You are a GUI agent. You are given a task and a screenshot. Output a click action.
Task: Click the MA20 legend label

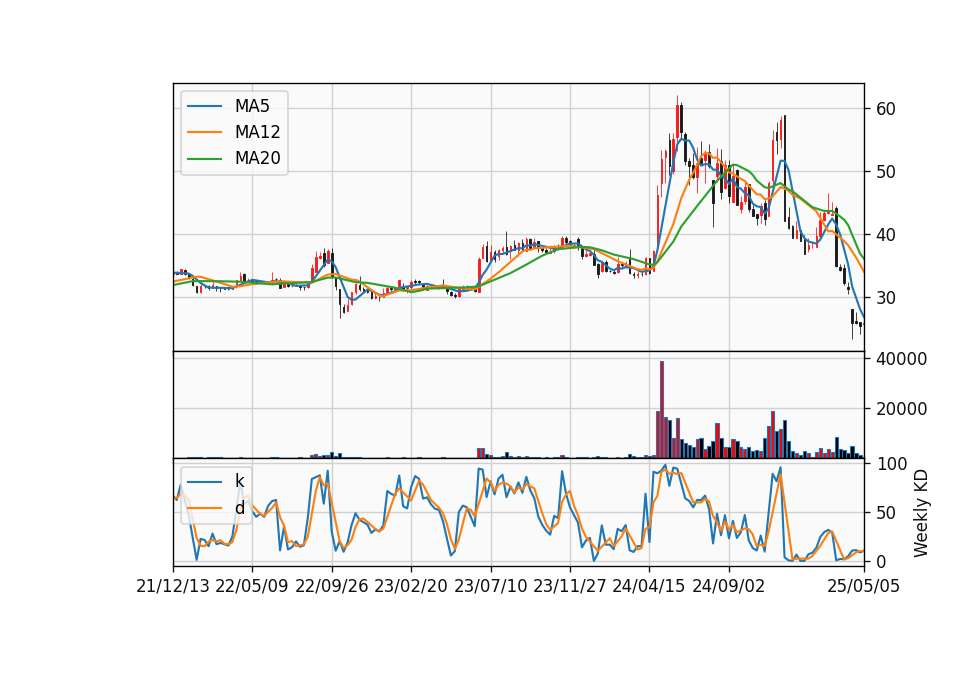257,158
